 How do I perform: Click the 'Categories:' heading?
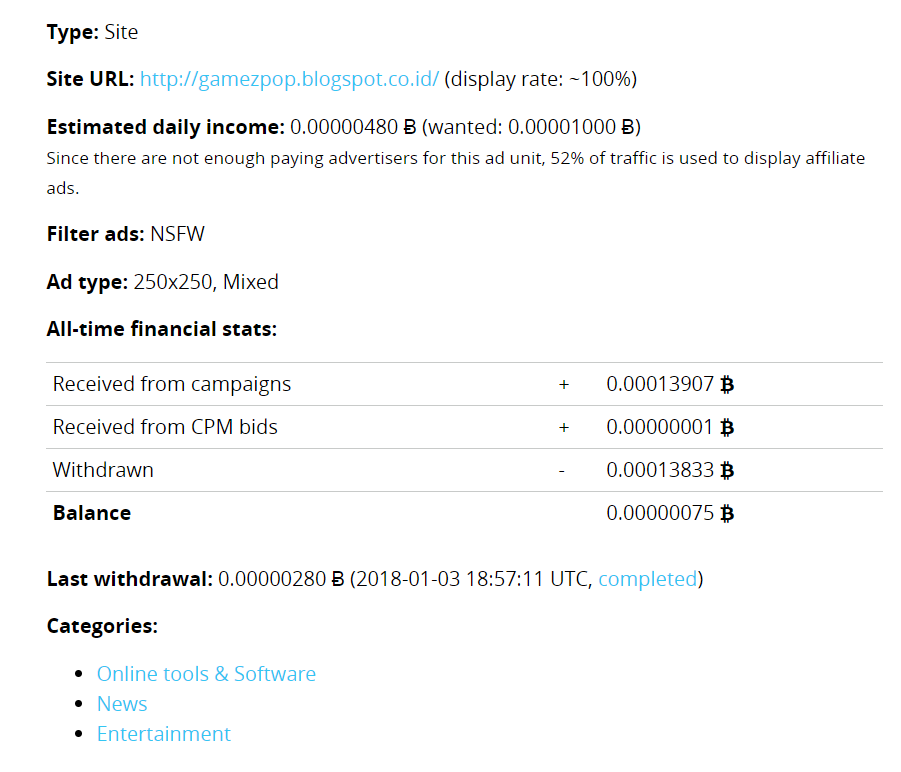(102, 626)
